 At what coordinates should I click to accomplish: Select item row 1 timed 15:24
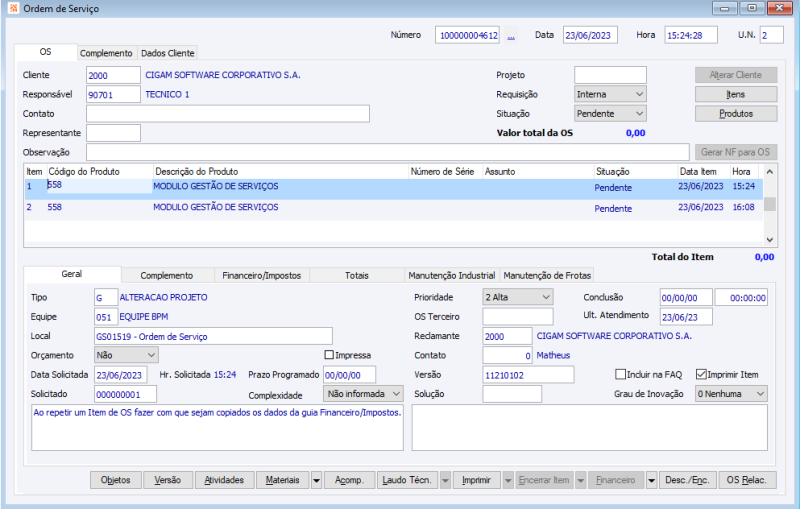pos(393,188)
